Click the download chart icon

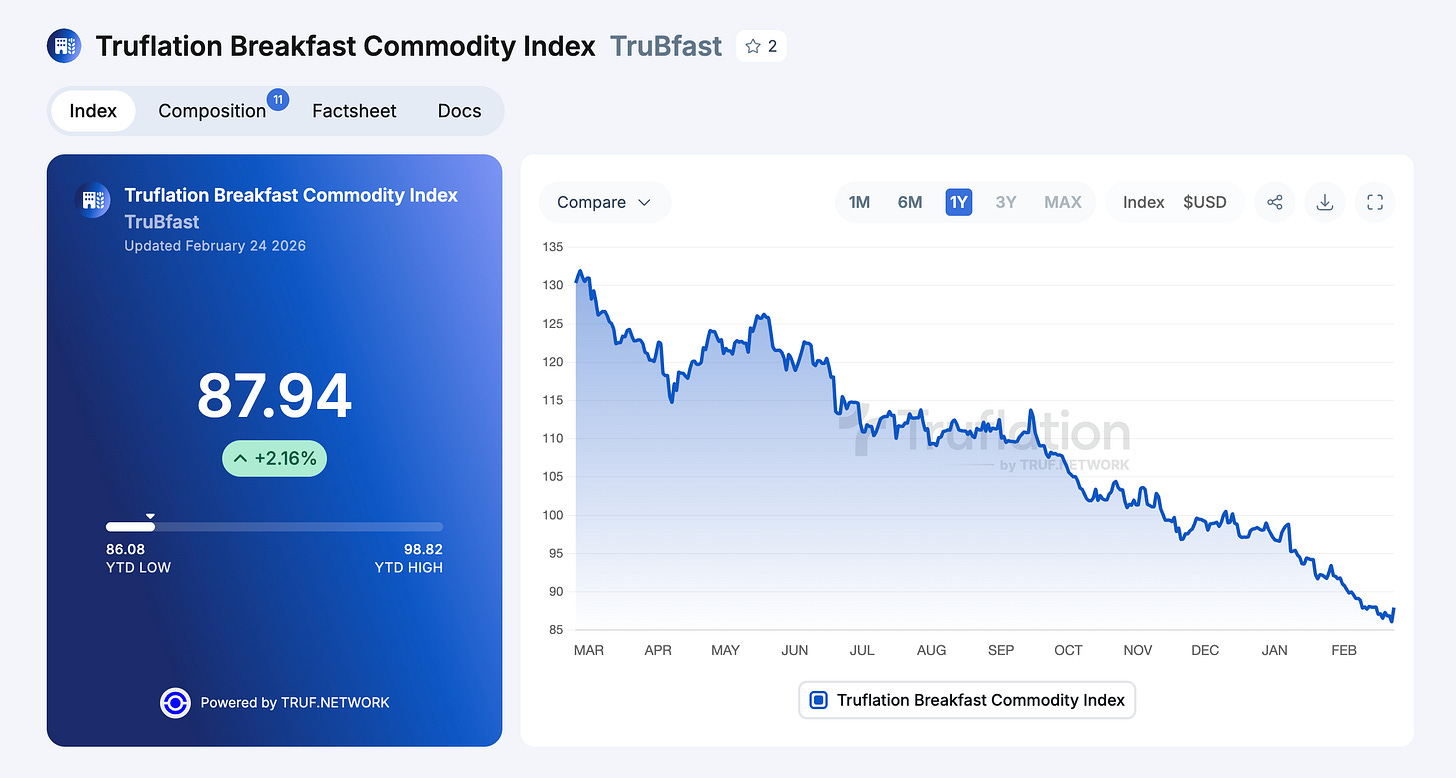pyautogui.click(x=1325, y=202)
